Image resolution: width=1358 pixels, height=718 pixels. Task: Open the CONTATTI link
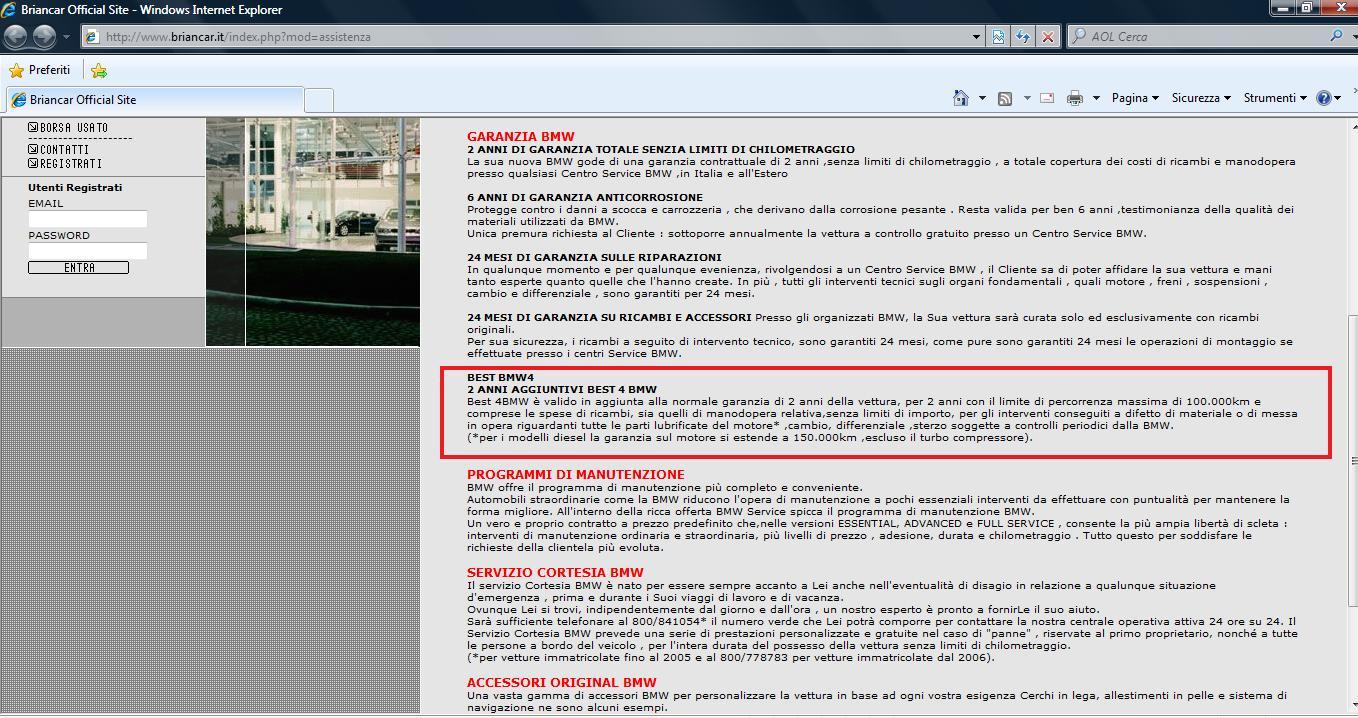click(59, 150)
